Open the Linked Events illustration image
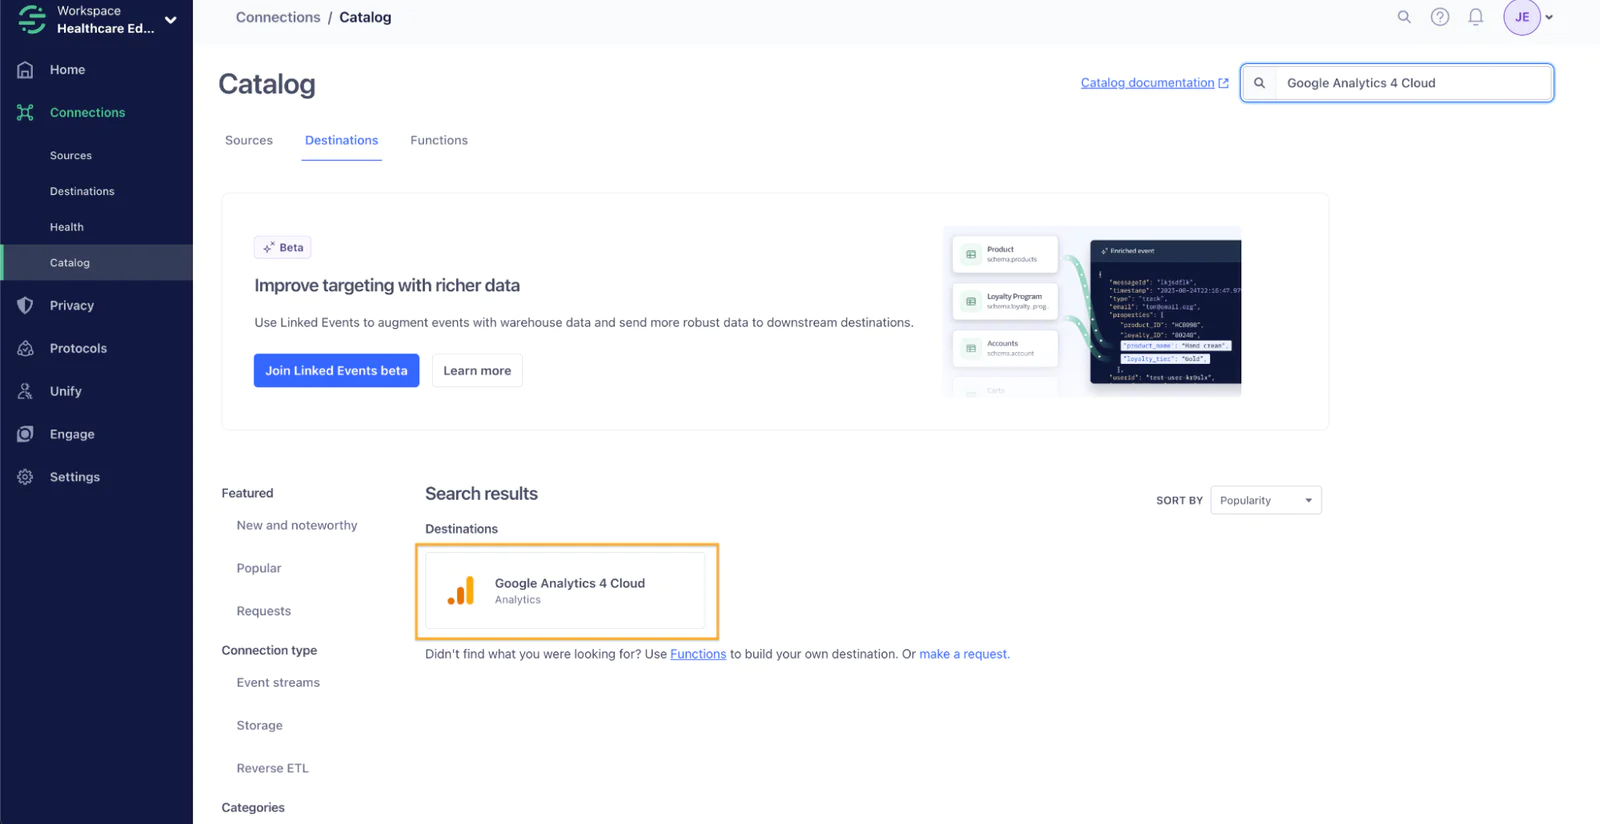The image size is (1600, 824). [x=1092, y=311]
